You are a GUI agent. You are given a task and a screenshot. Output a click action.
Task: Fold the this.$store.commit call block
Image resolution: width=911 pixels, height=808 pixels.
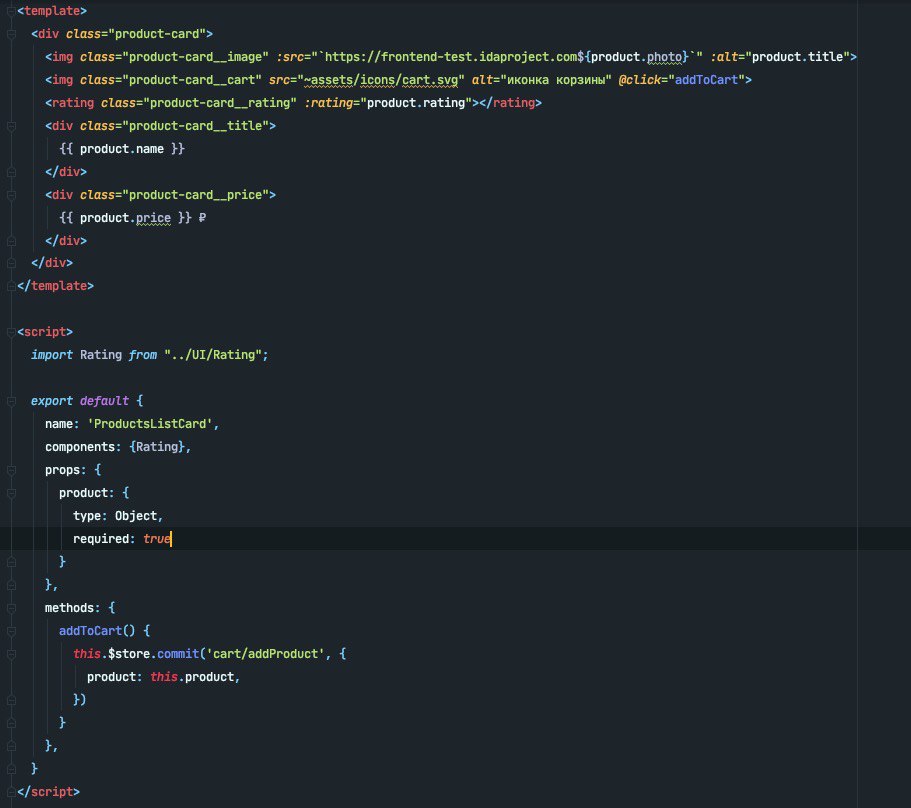(x=10, y=654)
